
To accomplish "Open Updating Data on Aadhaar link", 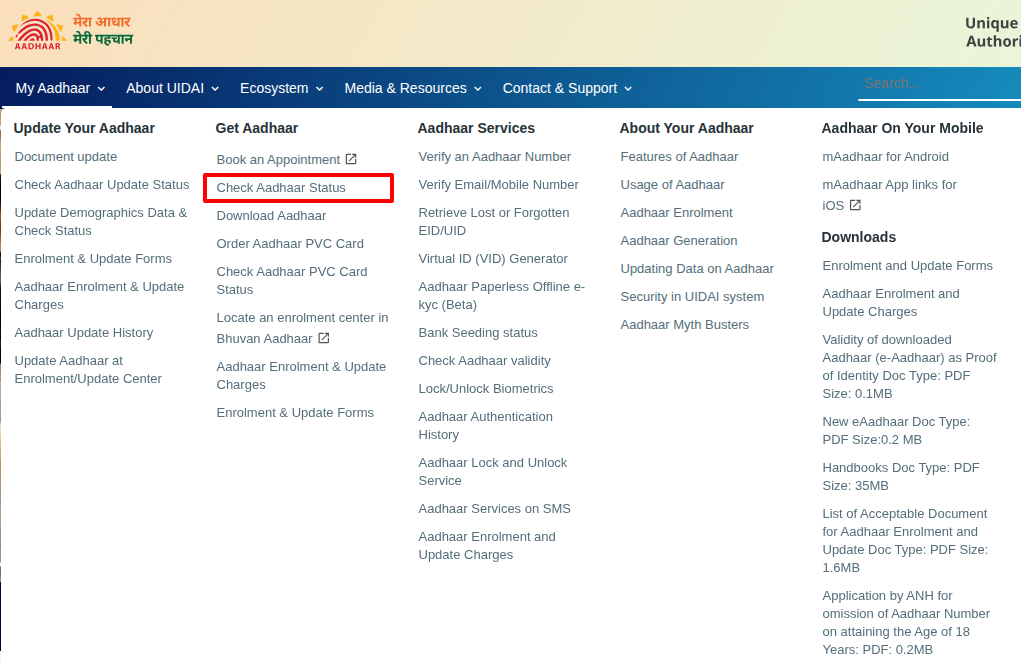I will click(697, 269).
